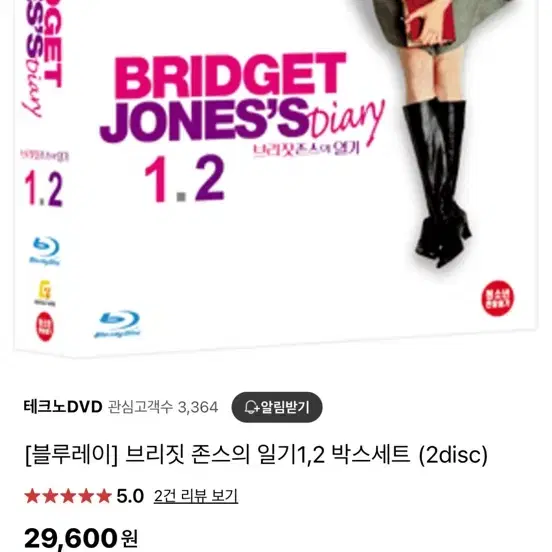Click the 1.2 volume number on front cover

point(184,179)
